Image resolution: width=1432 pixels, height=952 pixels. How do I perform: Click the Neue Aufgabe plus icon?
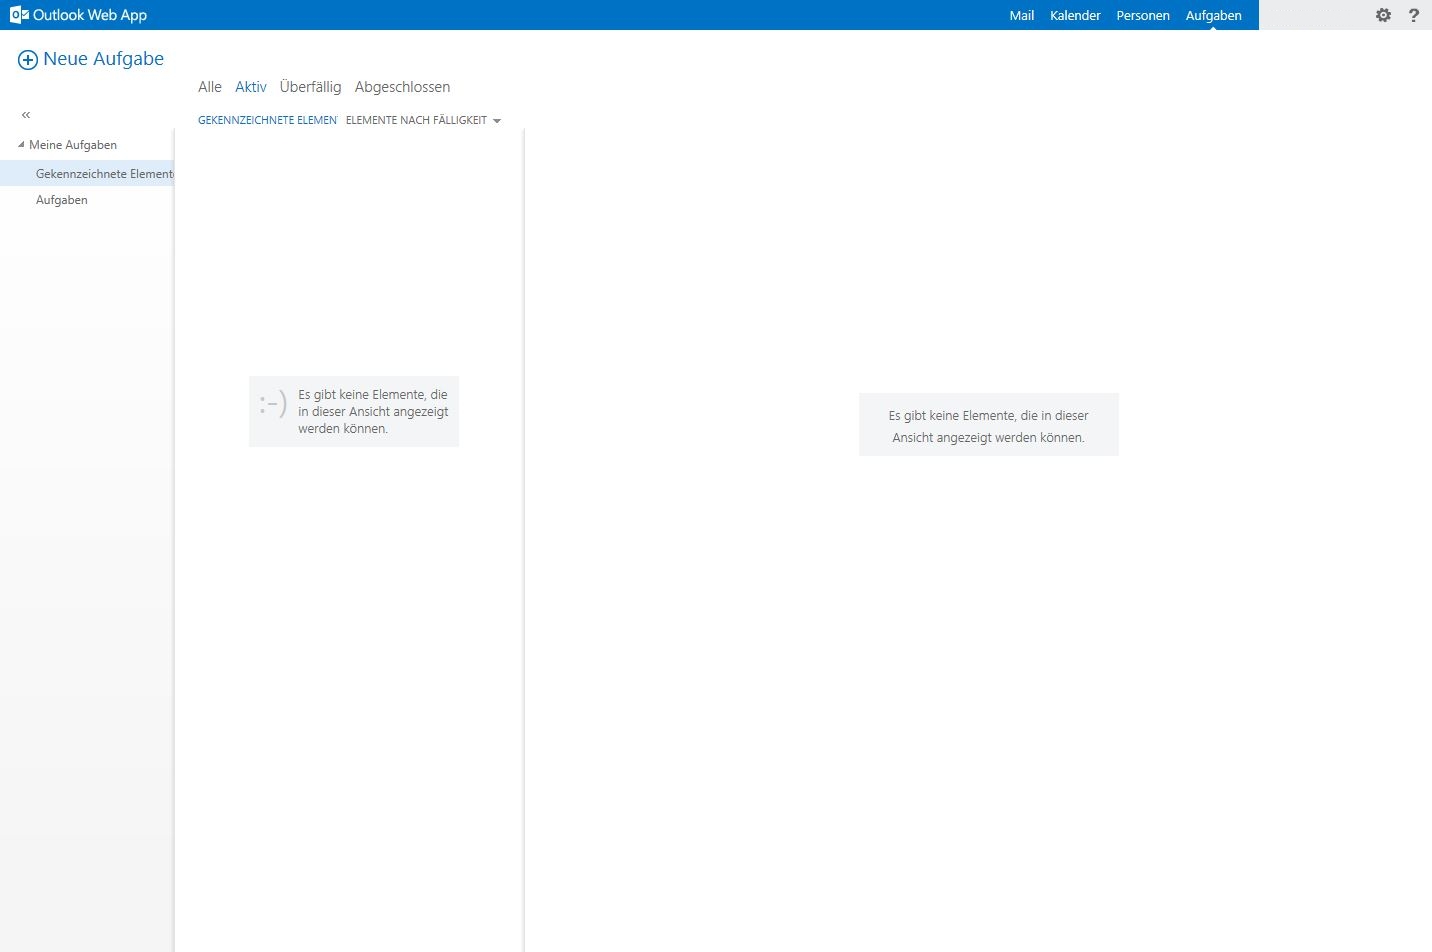click(x=28, y=60)
